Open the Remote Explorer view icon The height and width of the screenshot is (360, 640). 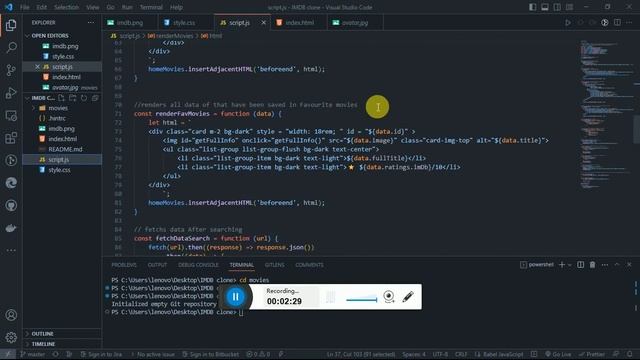coord(11,116)
